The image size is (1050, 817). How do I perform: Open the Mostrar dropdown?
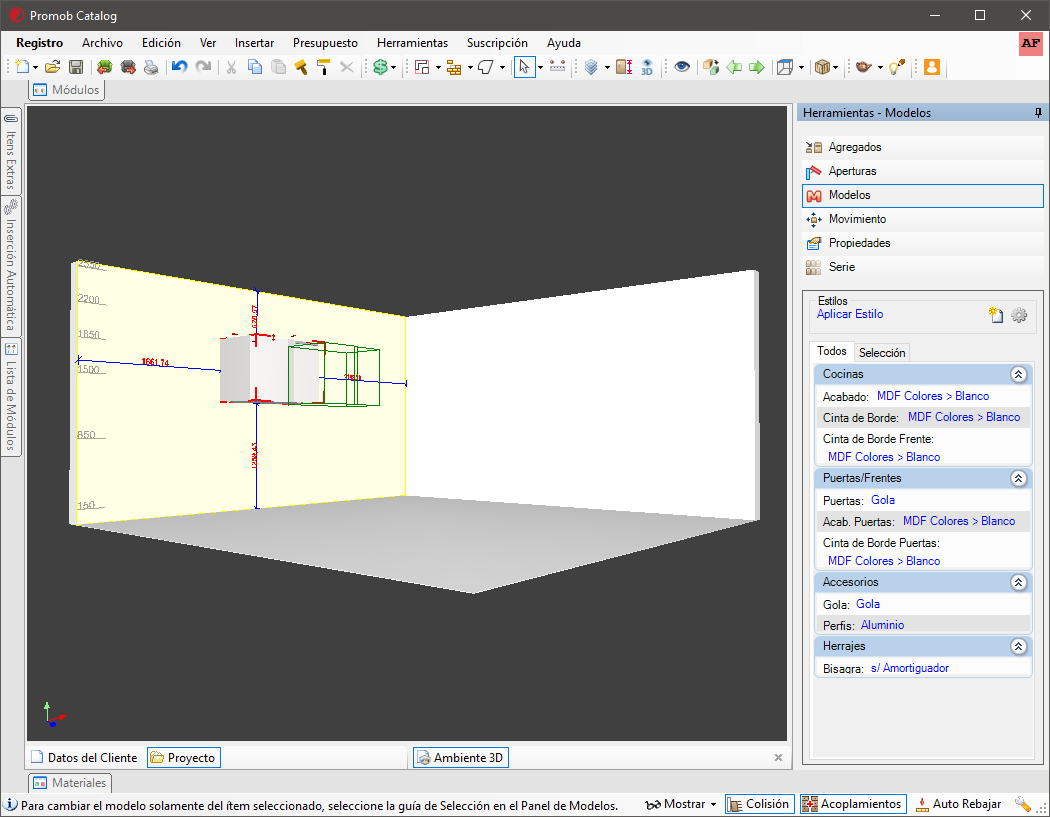point(681,804)
